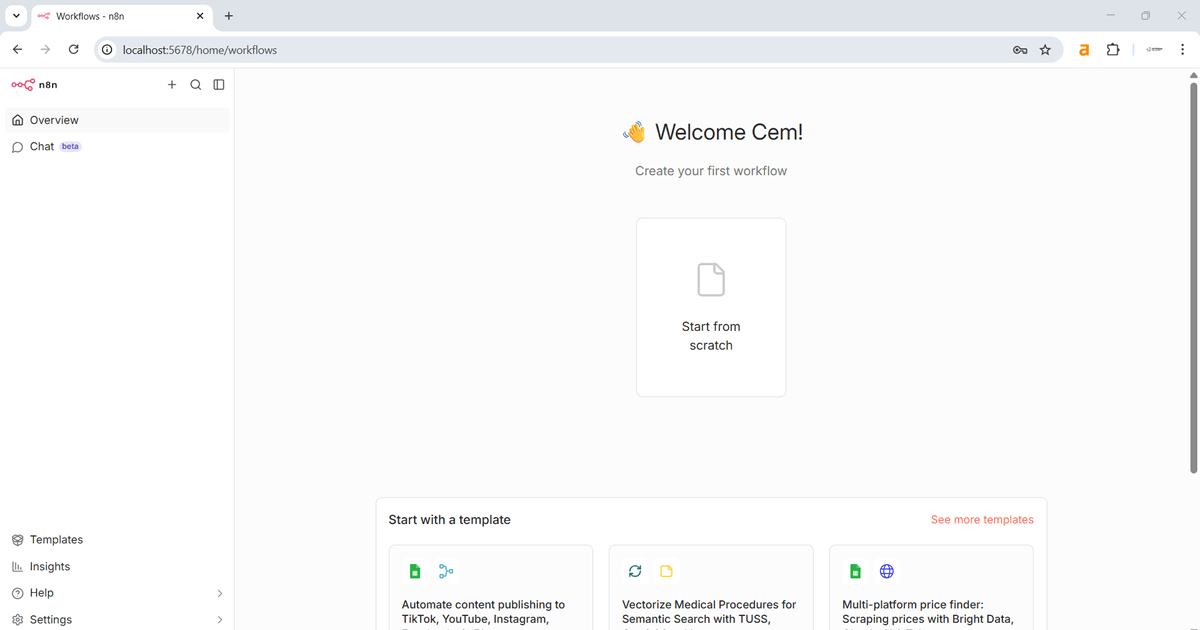Click the password manager key icon
This screenshot has width=1200, height=630.
[1020, 50]
